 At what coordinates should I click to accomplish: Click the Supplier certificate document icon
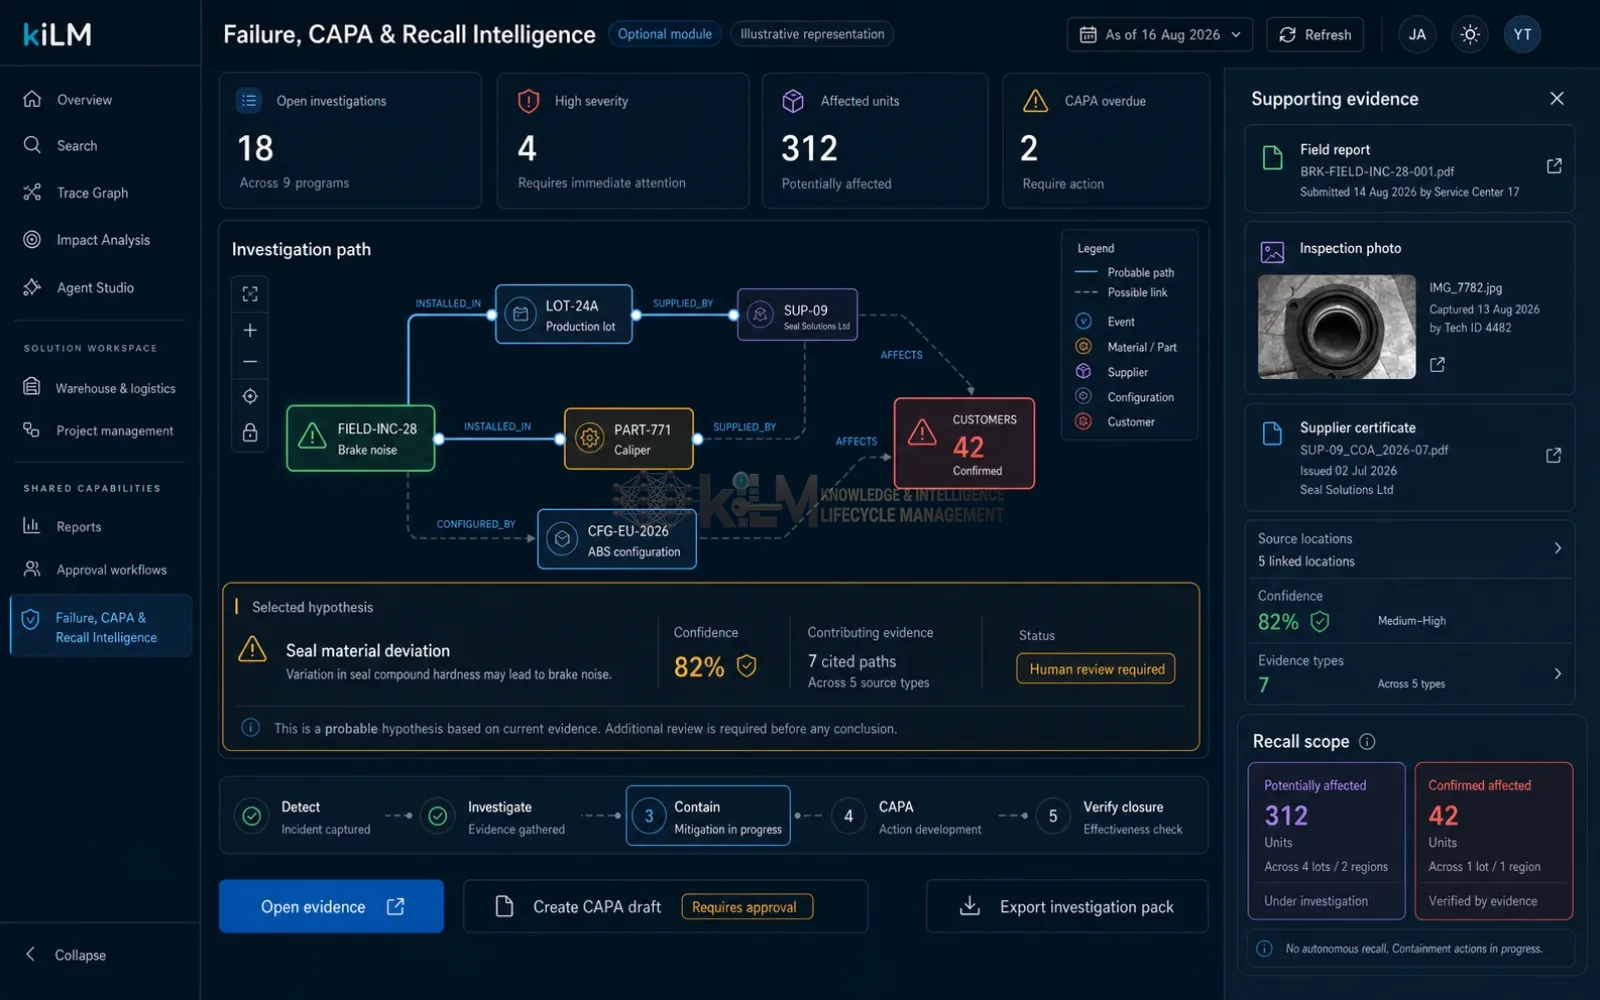click(x=1272, y=433)
